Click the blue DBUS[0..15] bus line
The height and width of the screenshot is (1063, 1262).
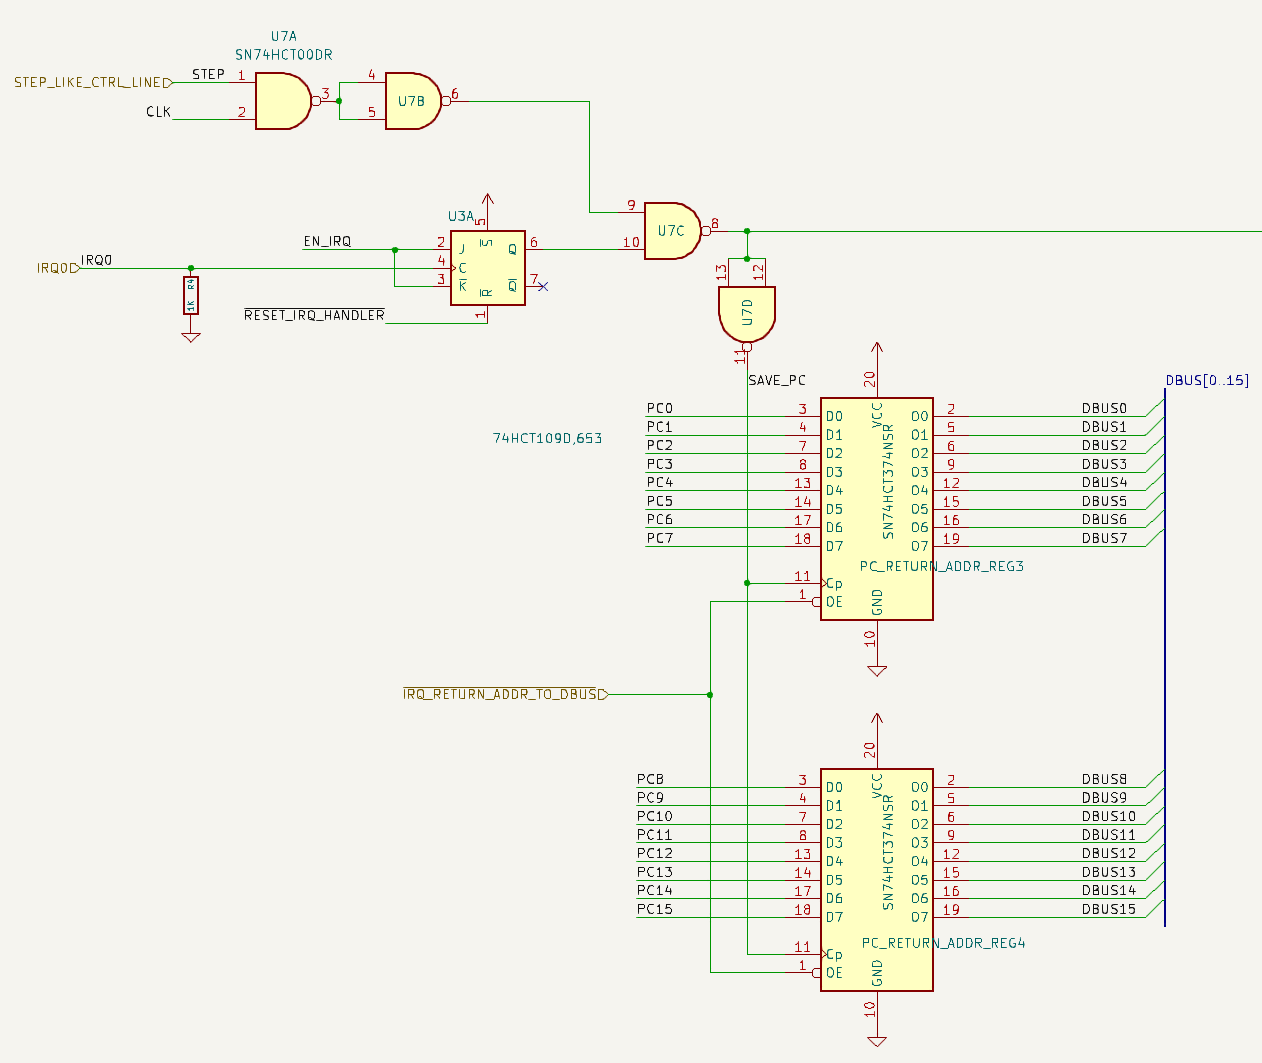pos(1163,650)
